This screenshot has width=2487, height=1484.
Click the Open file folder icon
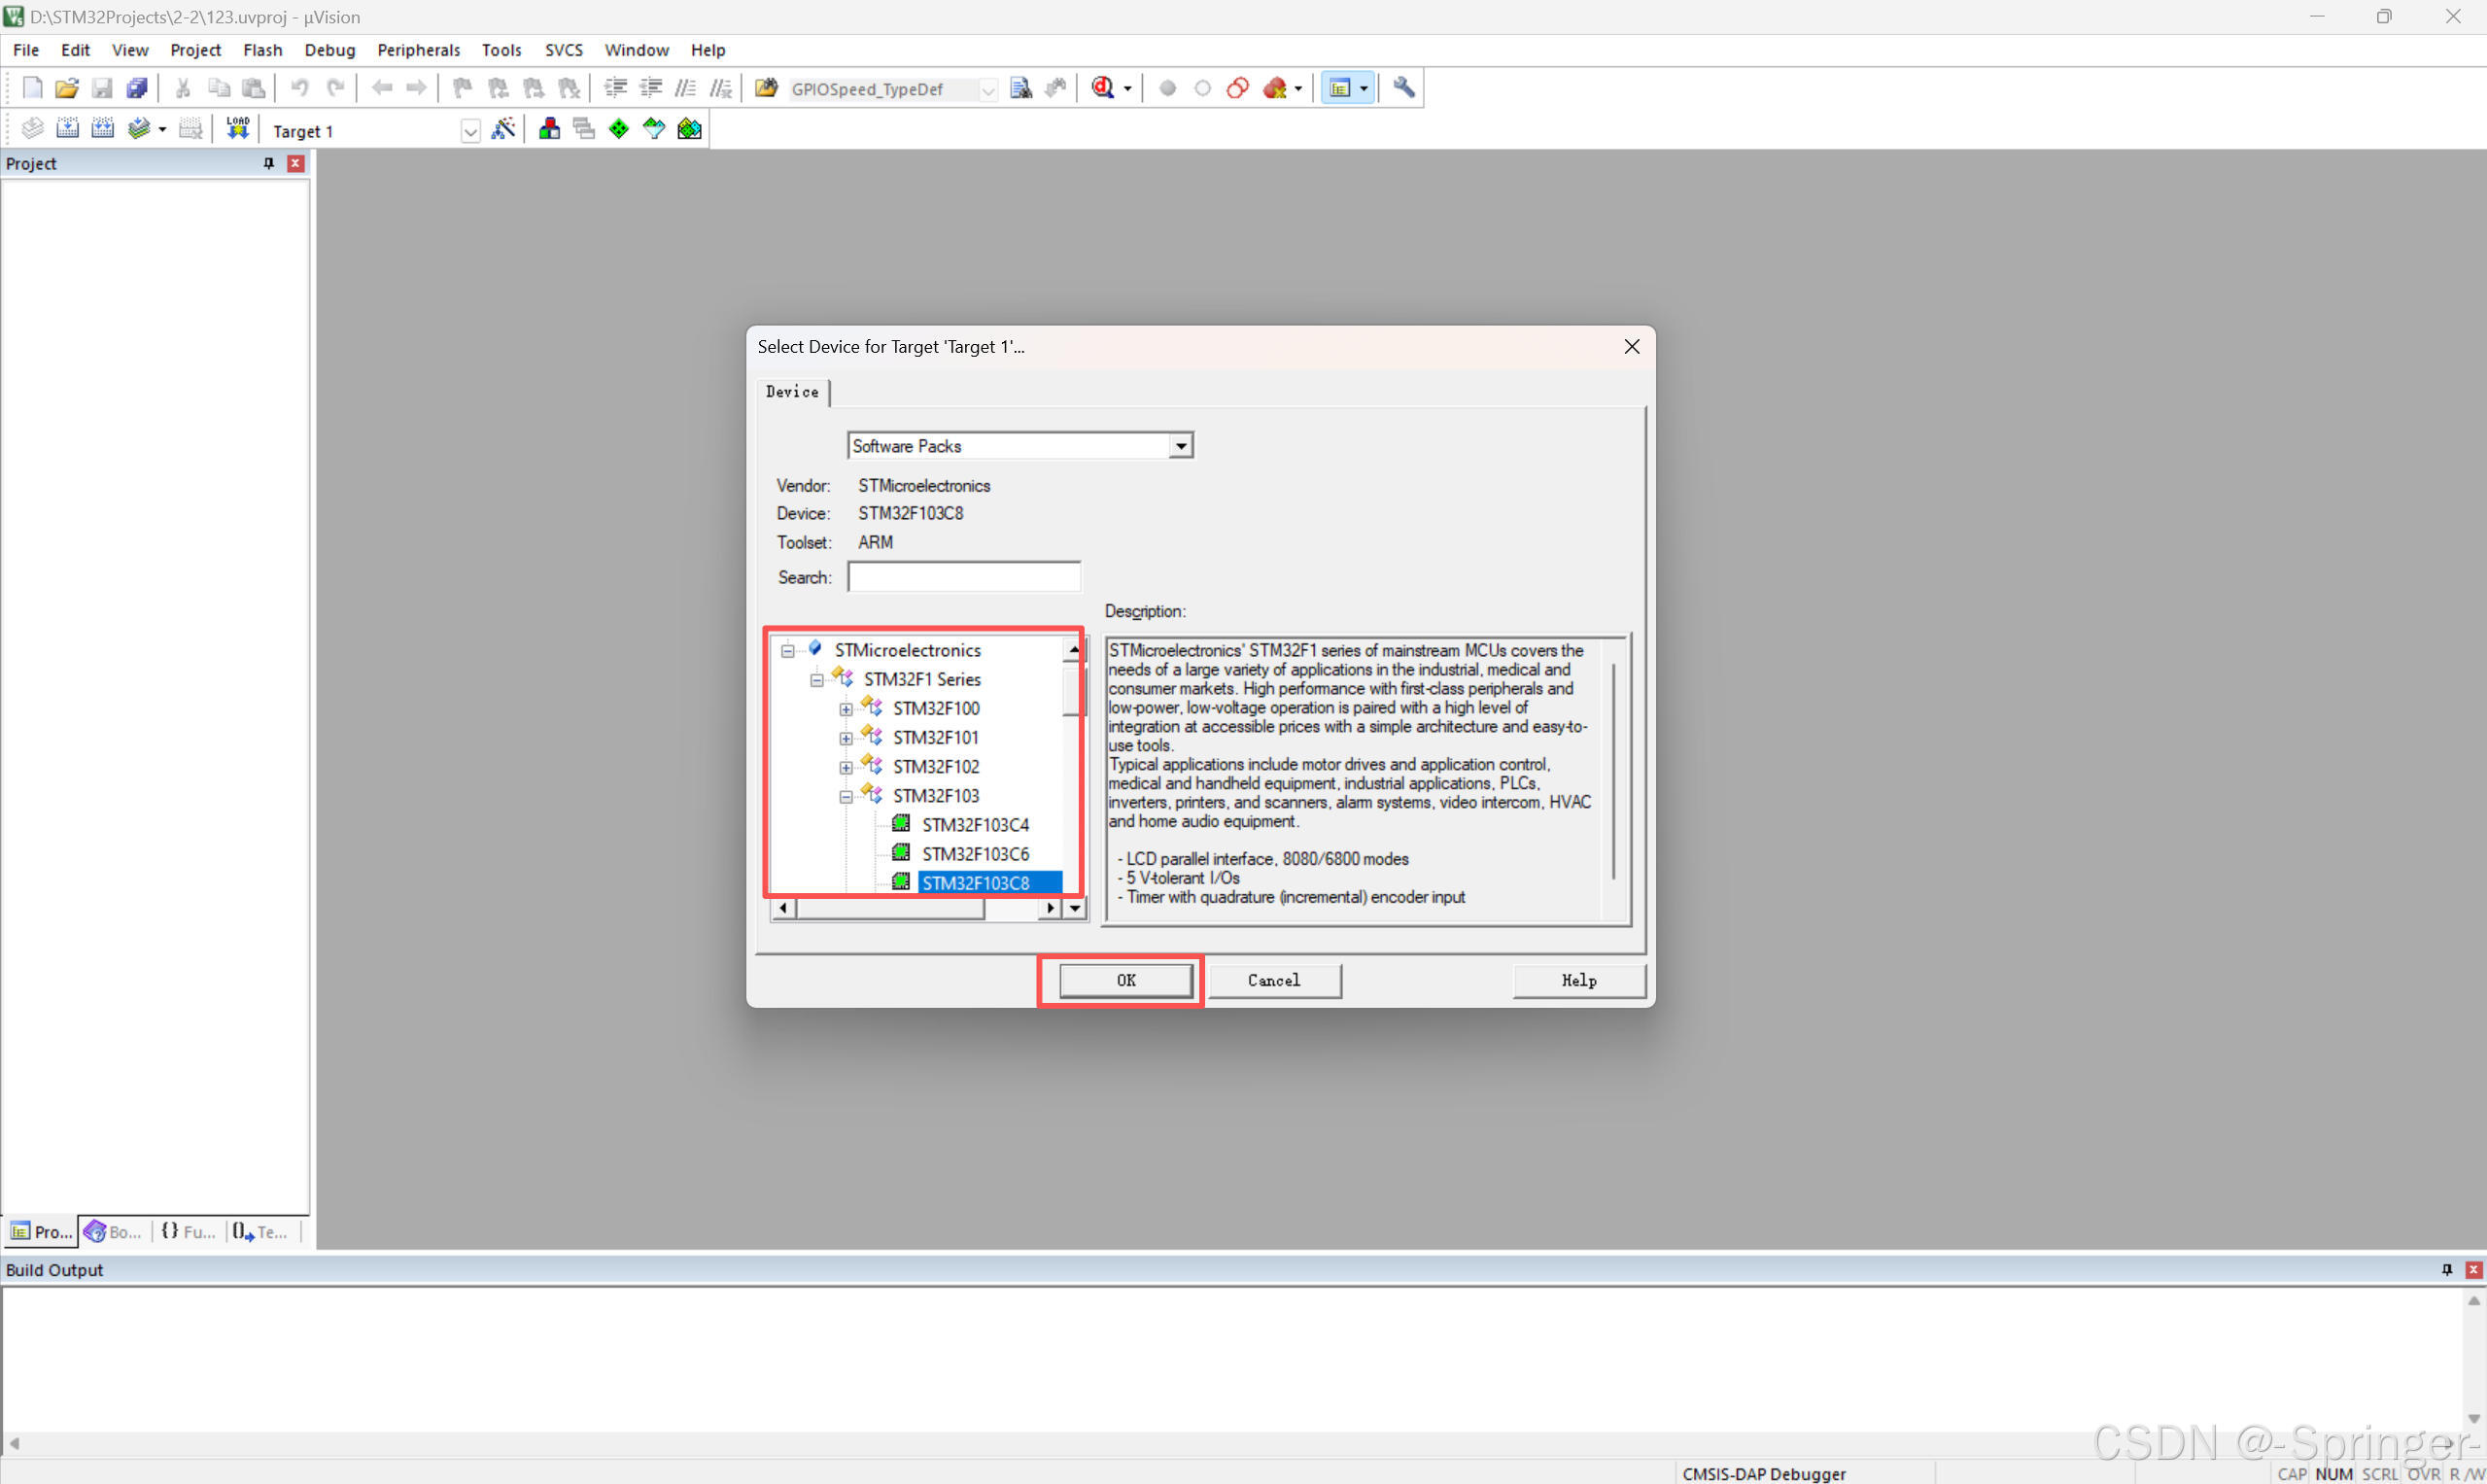point(67,88)
